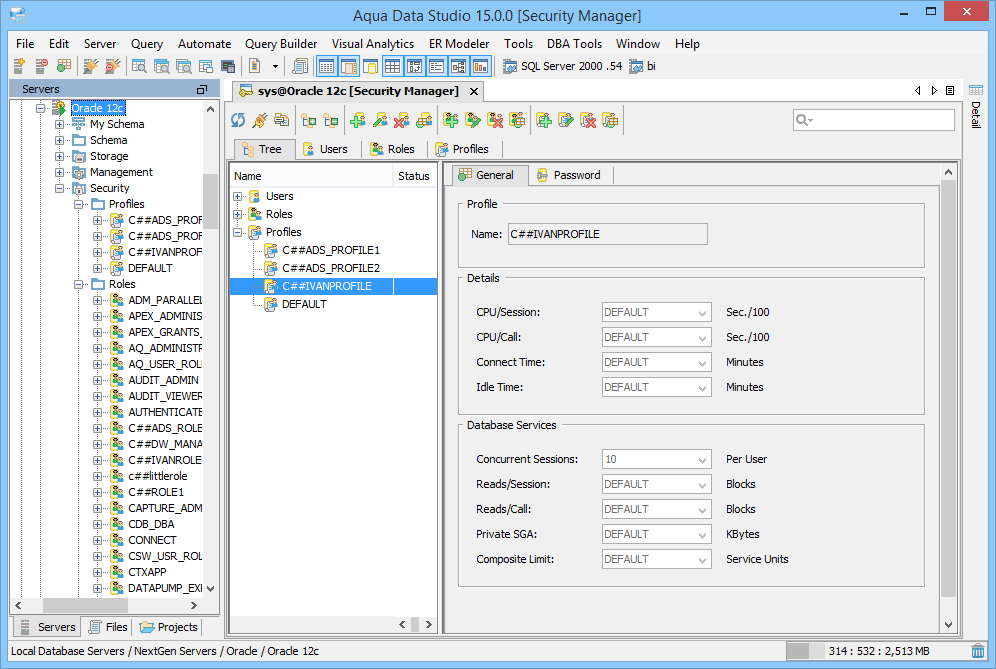The width and height of the screenshot is (996, 669).
Task: Close the sys@Oracle 12c Security Manager tab
Action: pyautogui.click(x=474, y=91)
